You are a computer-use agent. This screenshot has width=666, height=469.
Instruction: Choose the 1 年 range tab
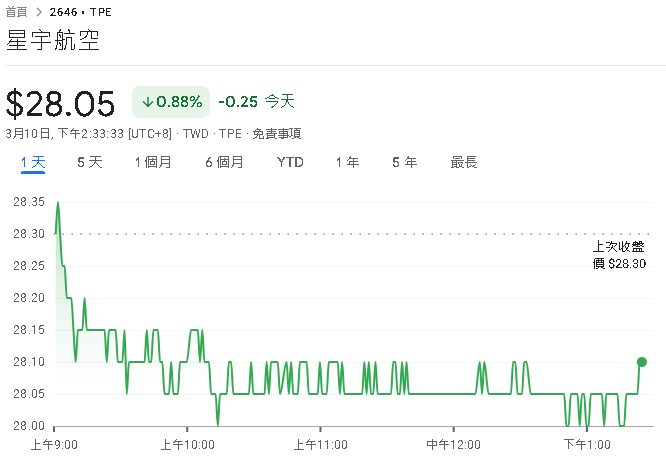point(347,162)
